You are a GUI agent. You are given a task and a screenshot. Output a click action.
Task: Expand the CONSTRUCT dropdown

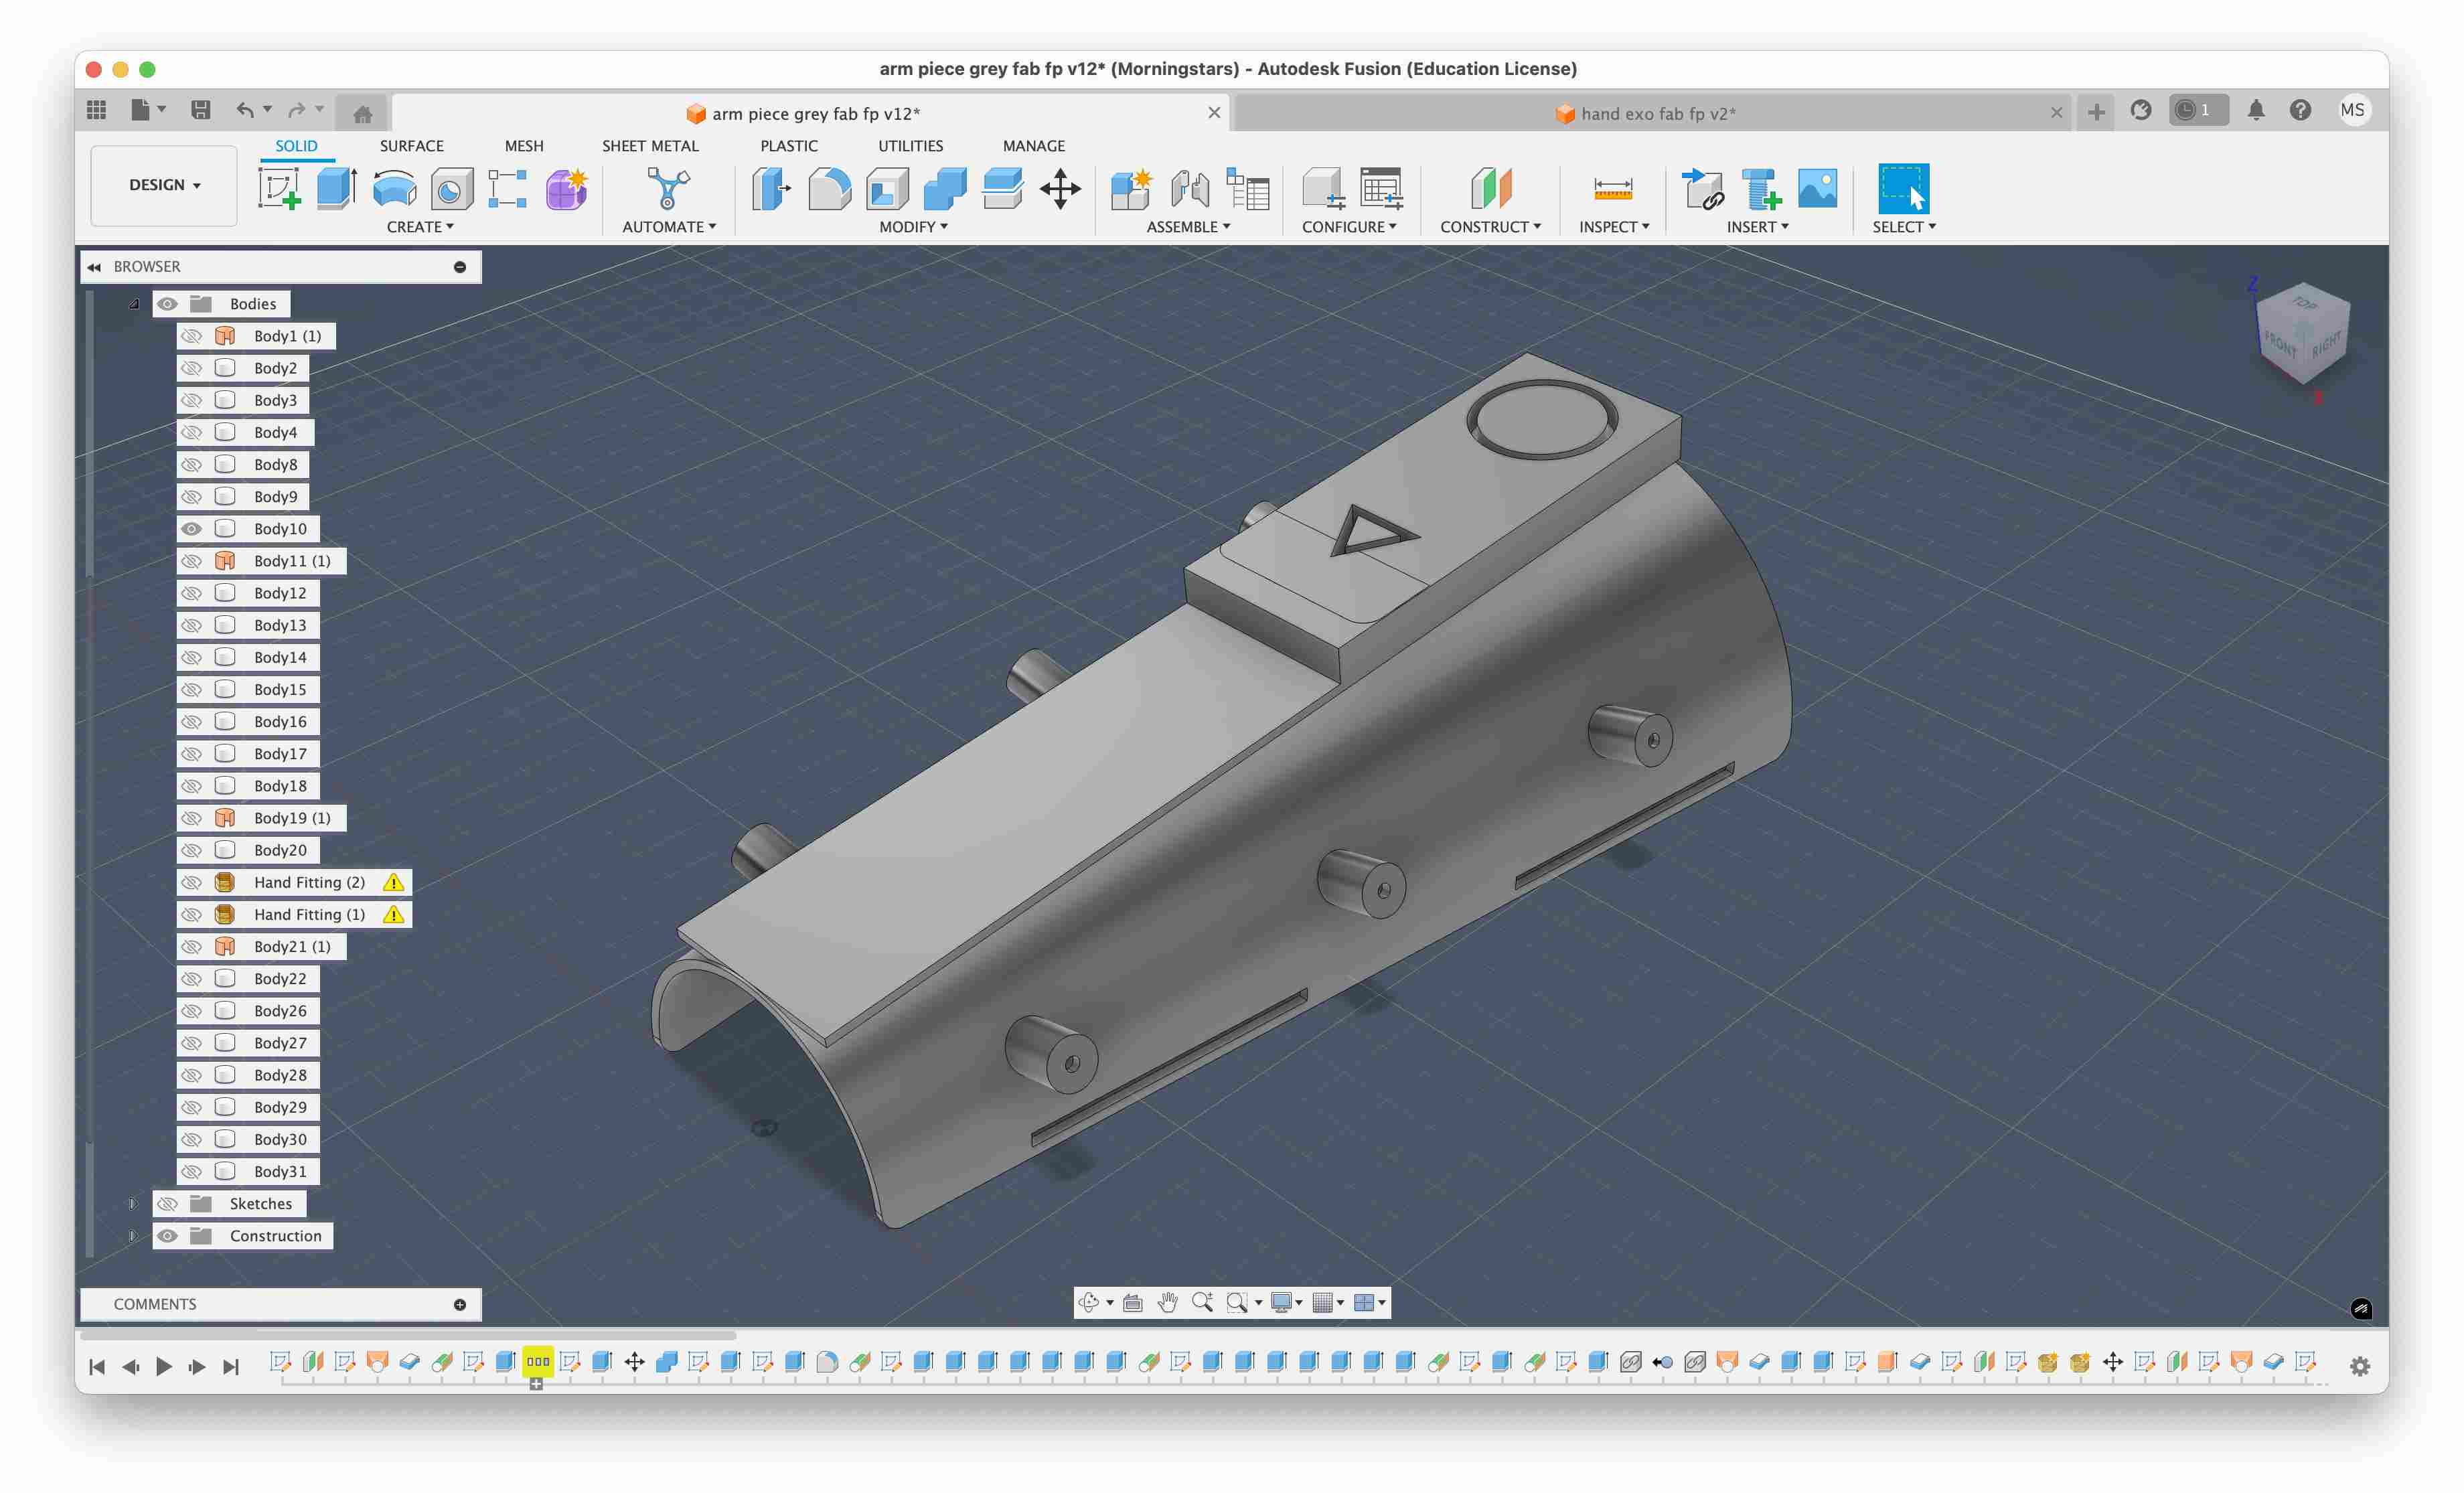[x=1490, y=227]
